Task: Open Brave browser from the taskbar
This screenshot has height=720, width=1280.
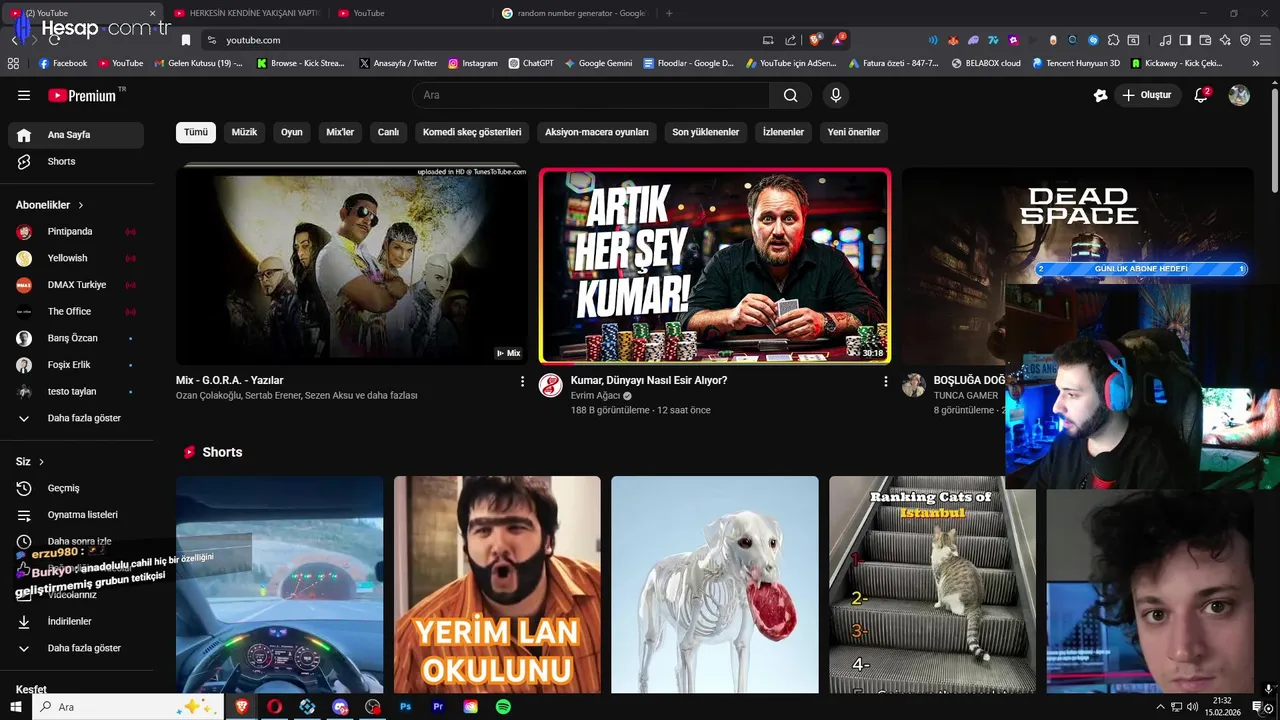Action: tap(241, 707)
